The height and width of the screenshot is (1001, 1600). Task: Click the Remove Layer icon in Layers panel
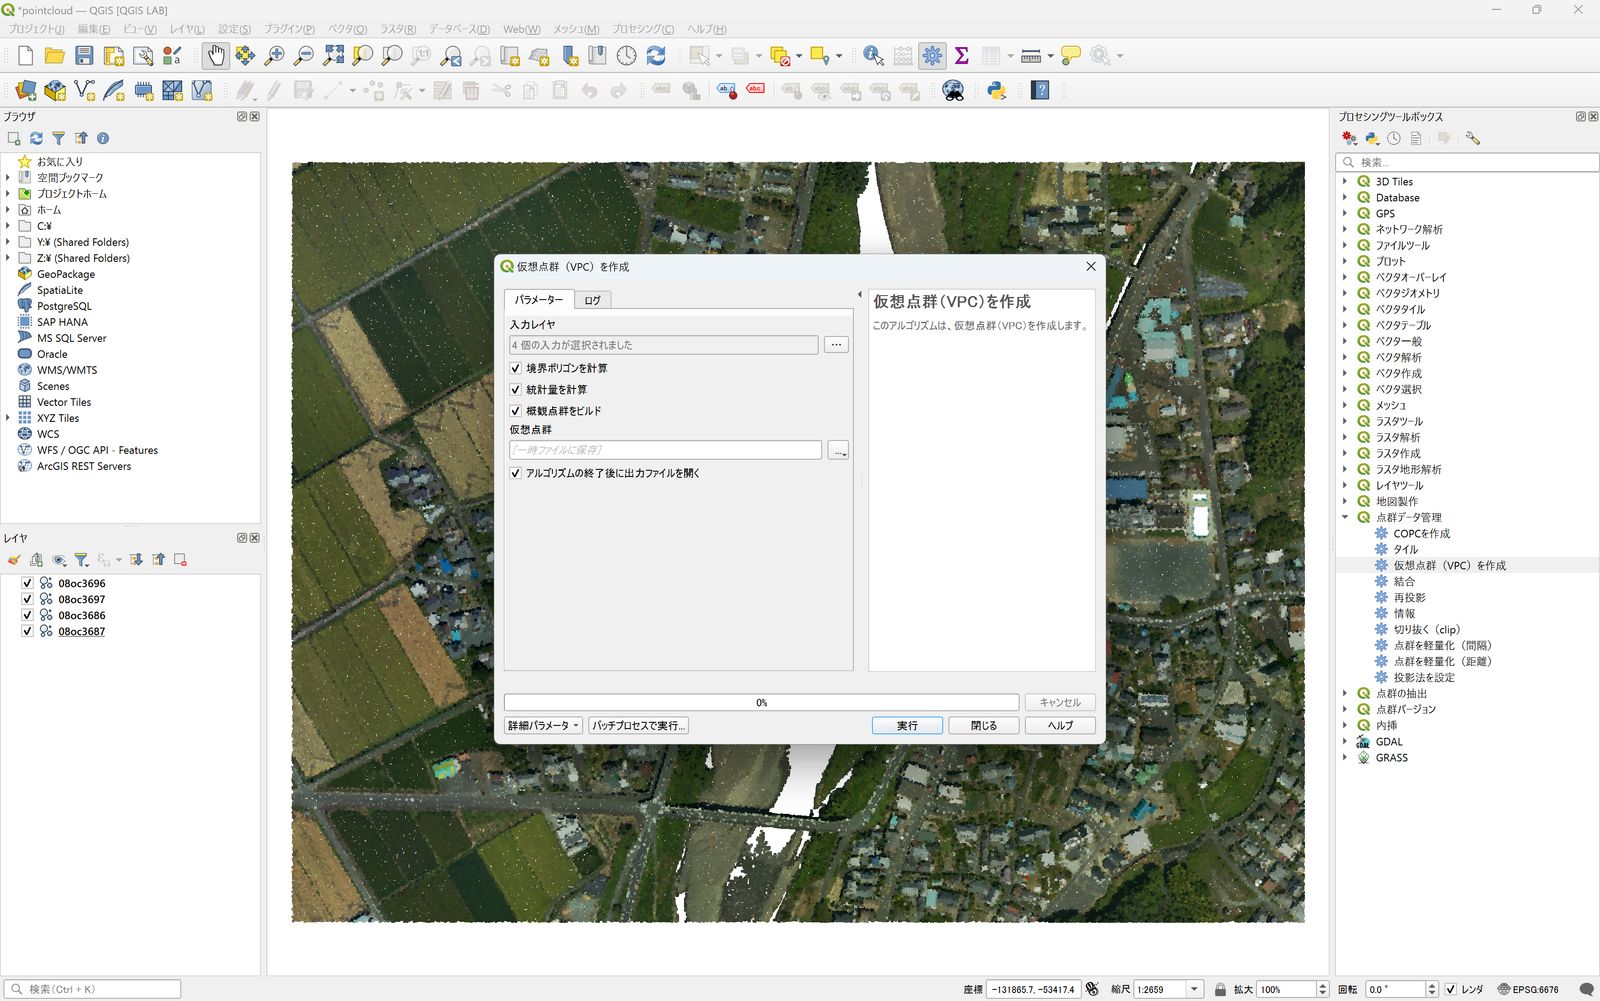pos(180,560)
